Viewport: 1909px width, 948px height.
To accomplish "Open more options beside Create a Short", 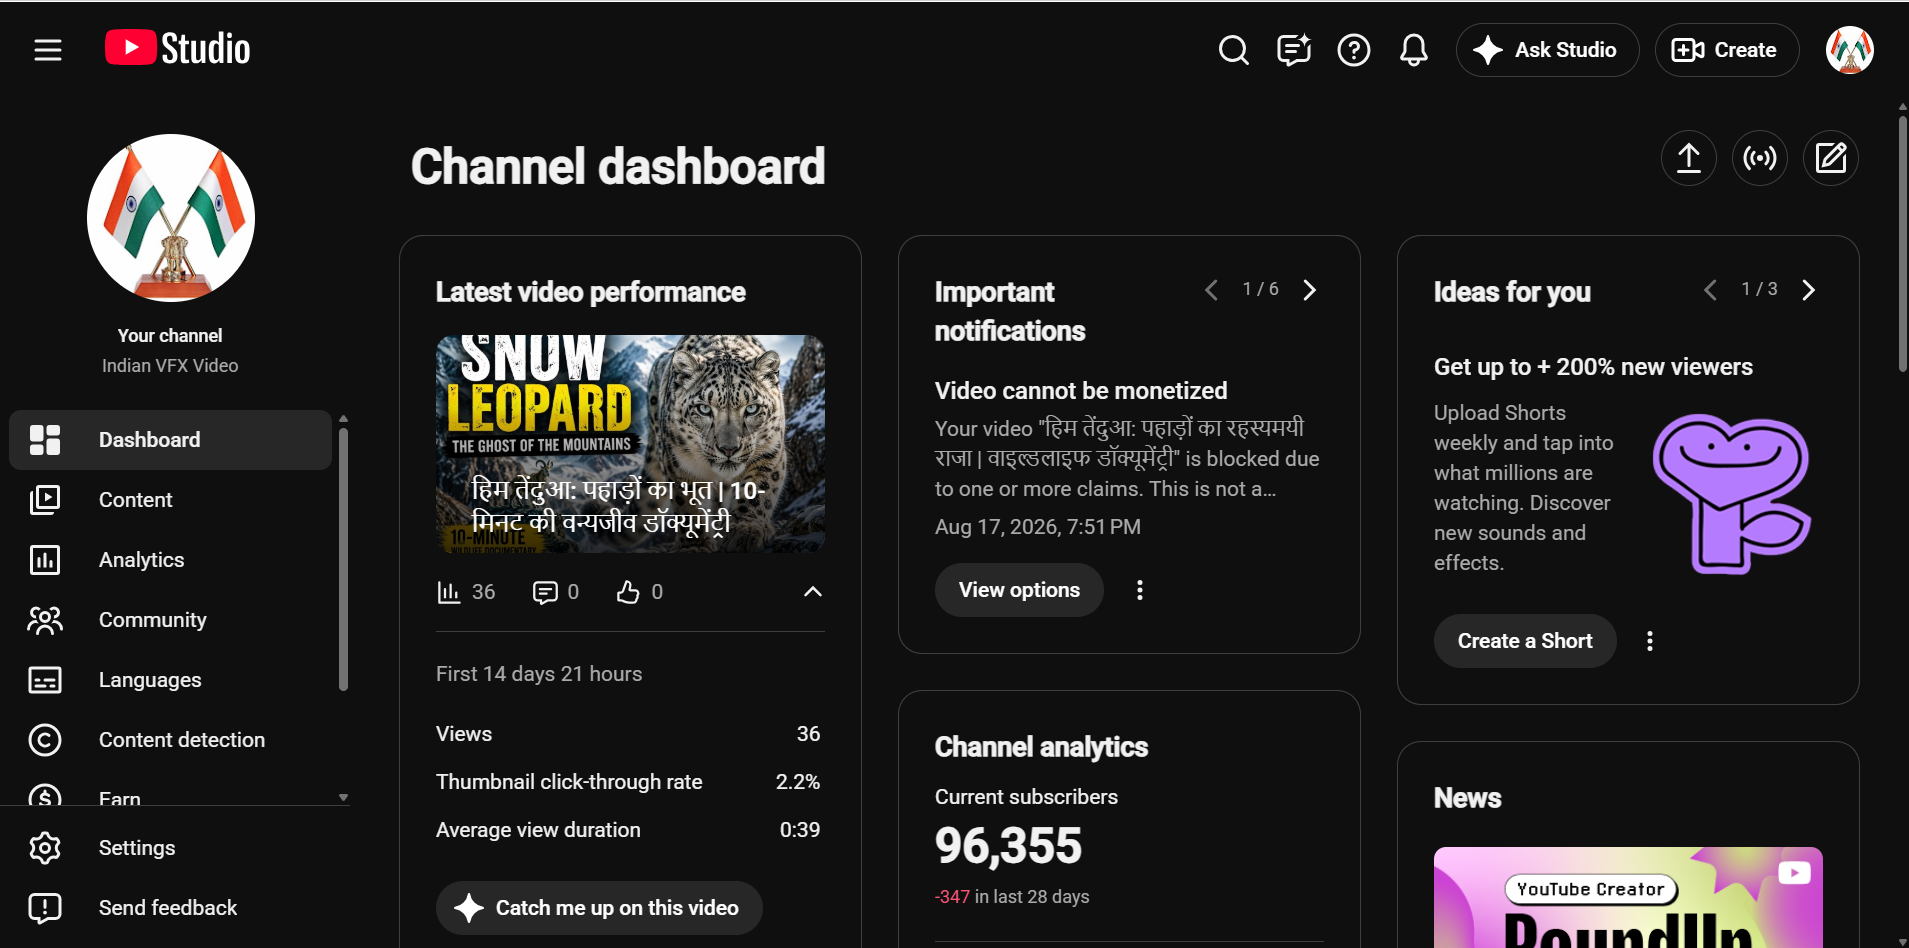I will pos(1650,641).
